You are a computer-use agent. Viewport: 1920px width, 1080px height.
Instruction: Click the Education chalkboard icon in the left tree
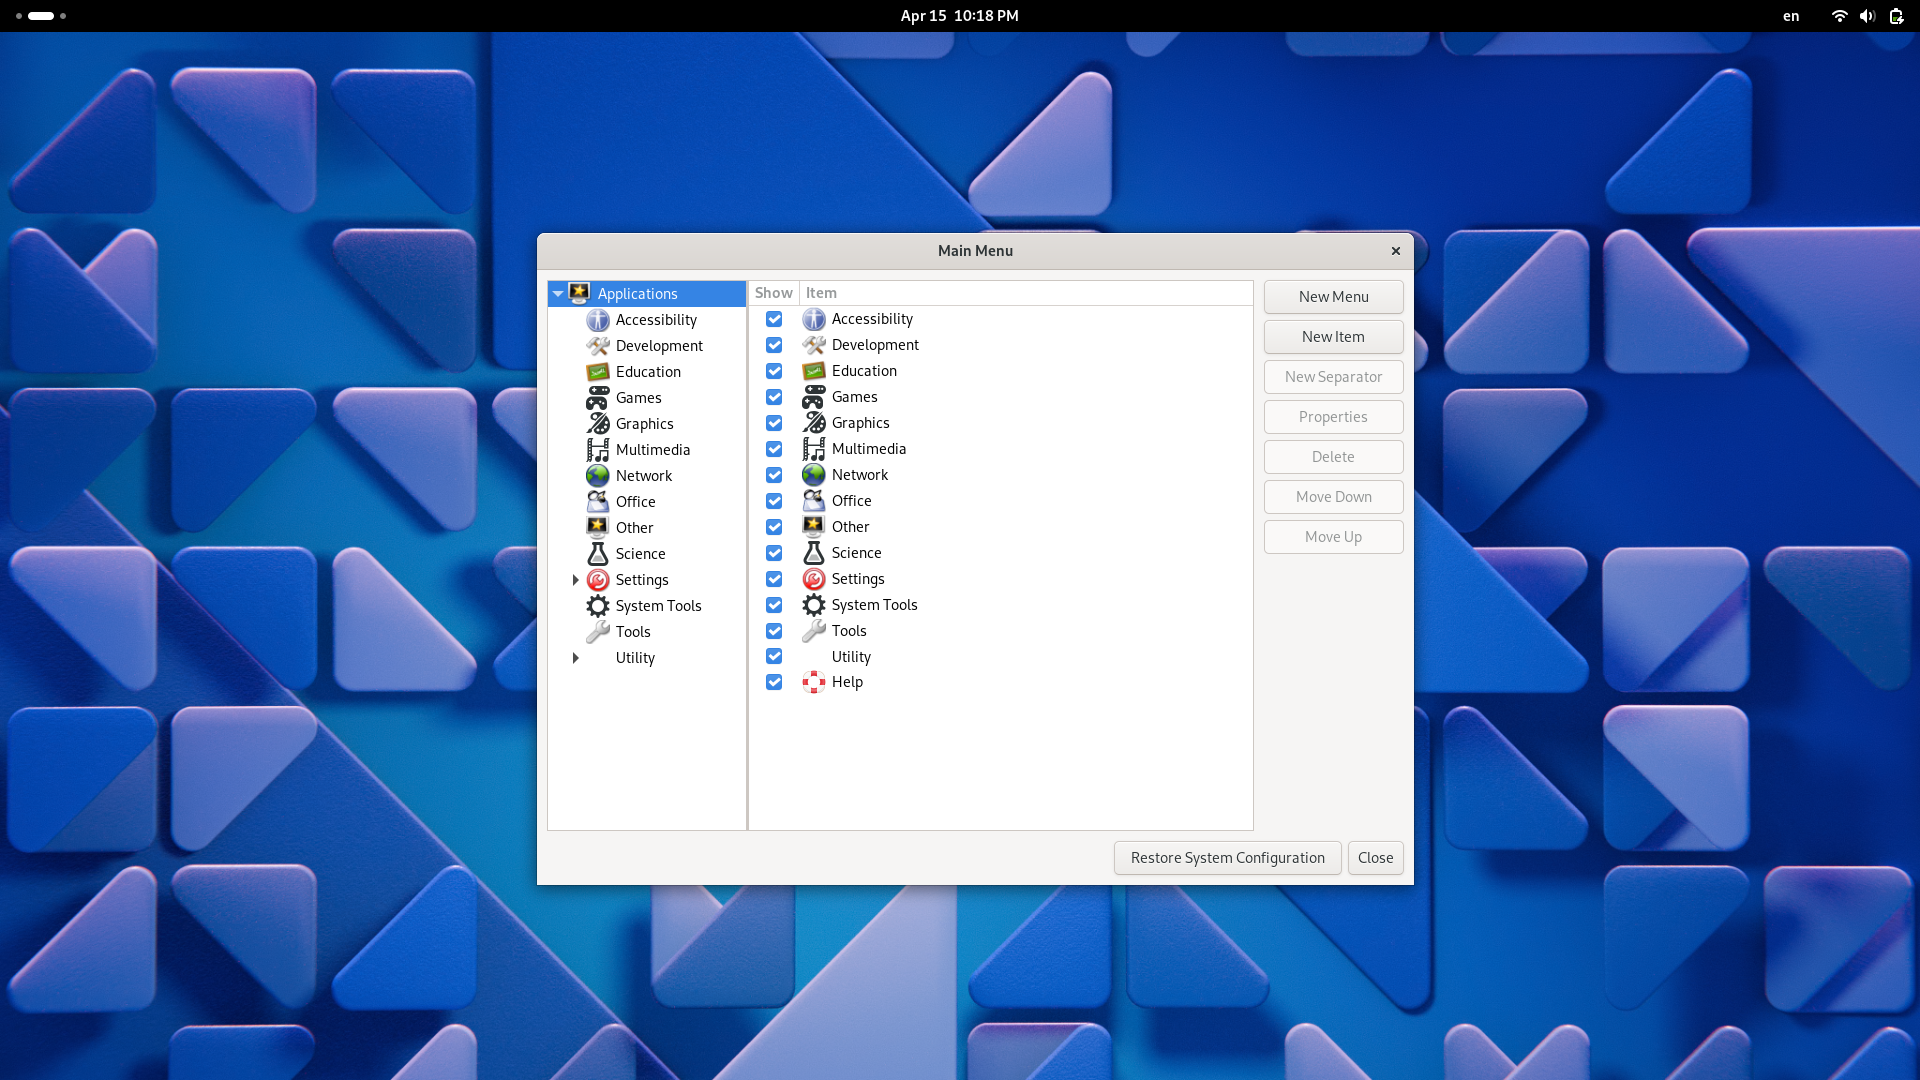[x=598, y=372]
